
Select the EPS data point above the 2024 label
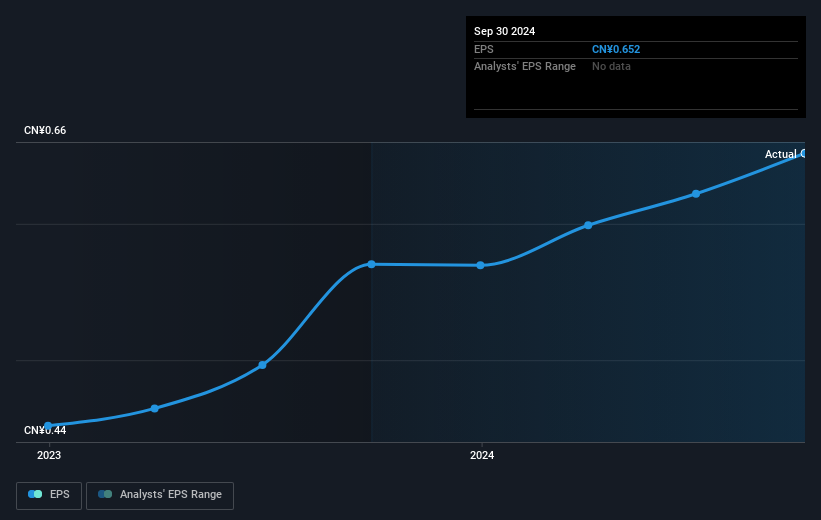(x=481, y=265)
